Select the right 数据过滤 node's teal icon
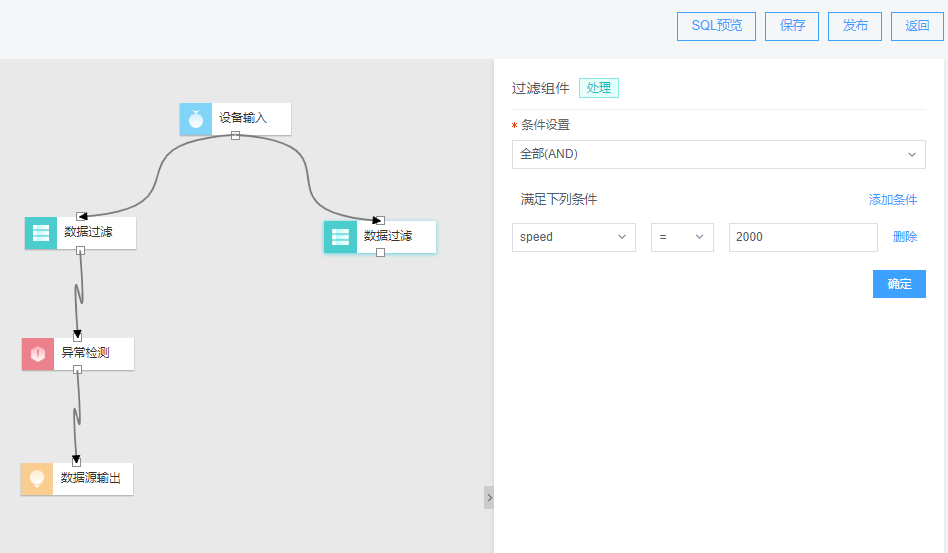Viewport: 948px width, 553px height. coord(340,237)
